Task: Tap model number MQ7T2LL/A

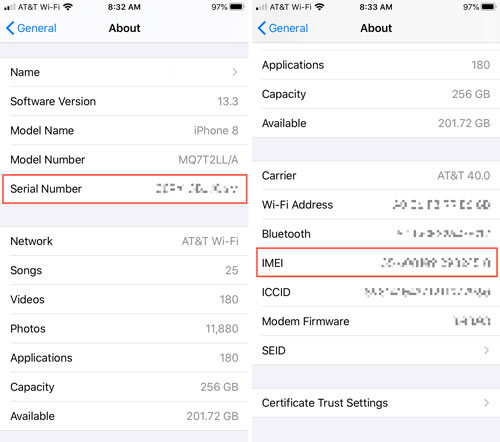Action: pos(208,160)
